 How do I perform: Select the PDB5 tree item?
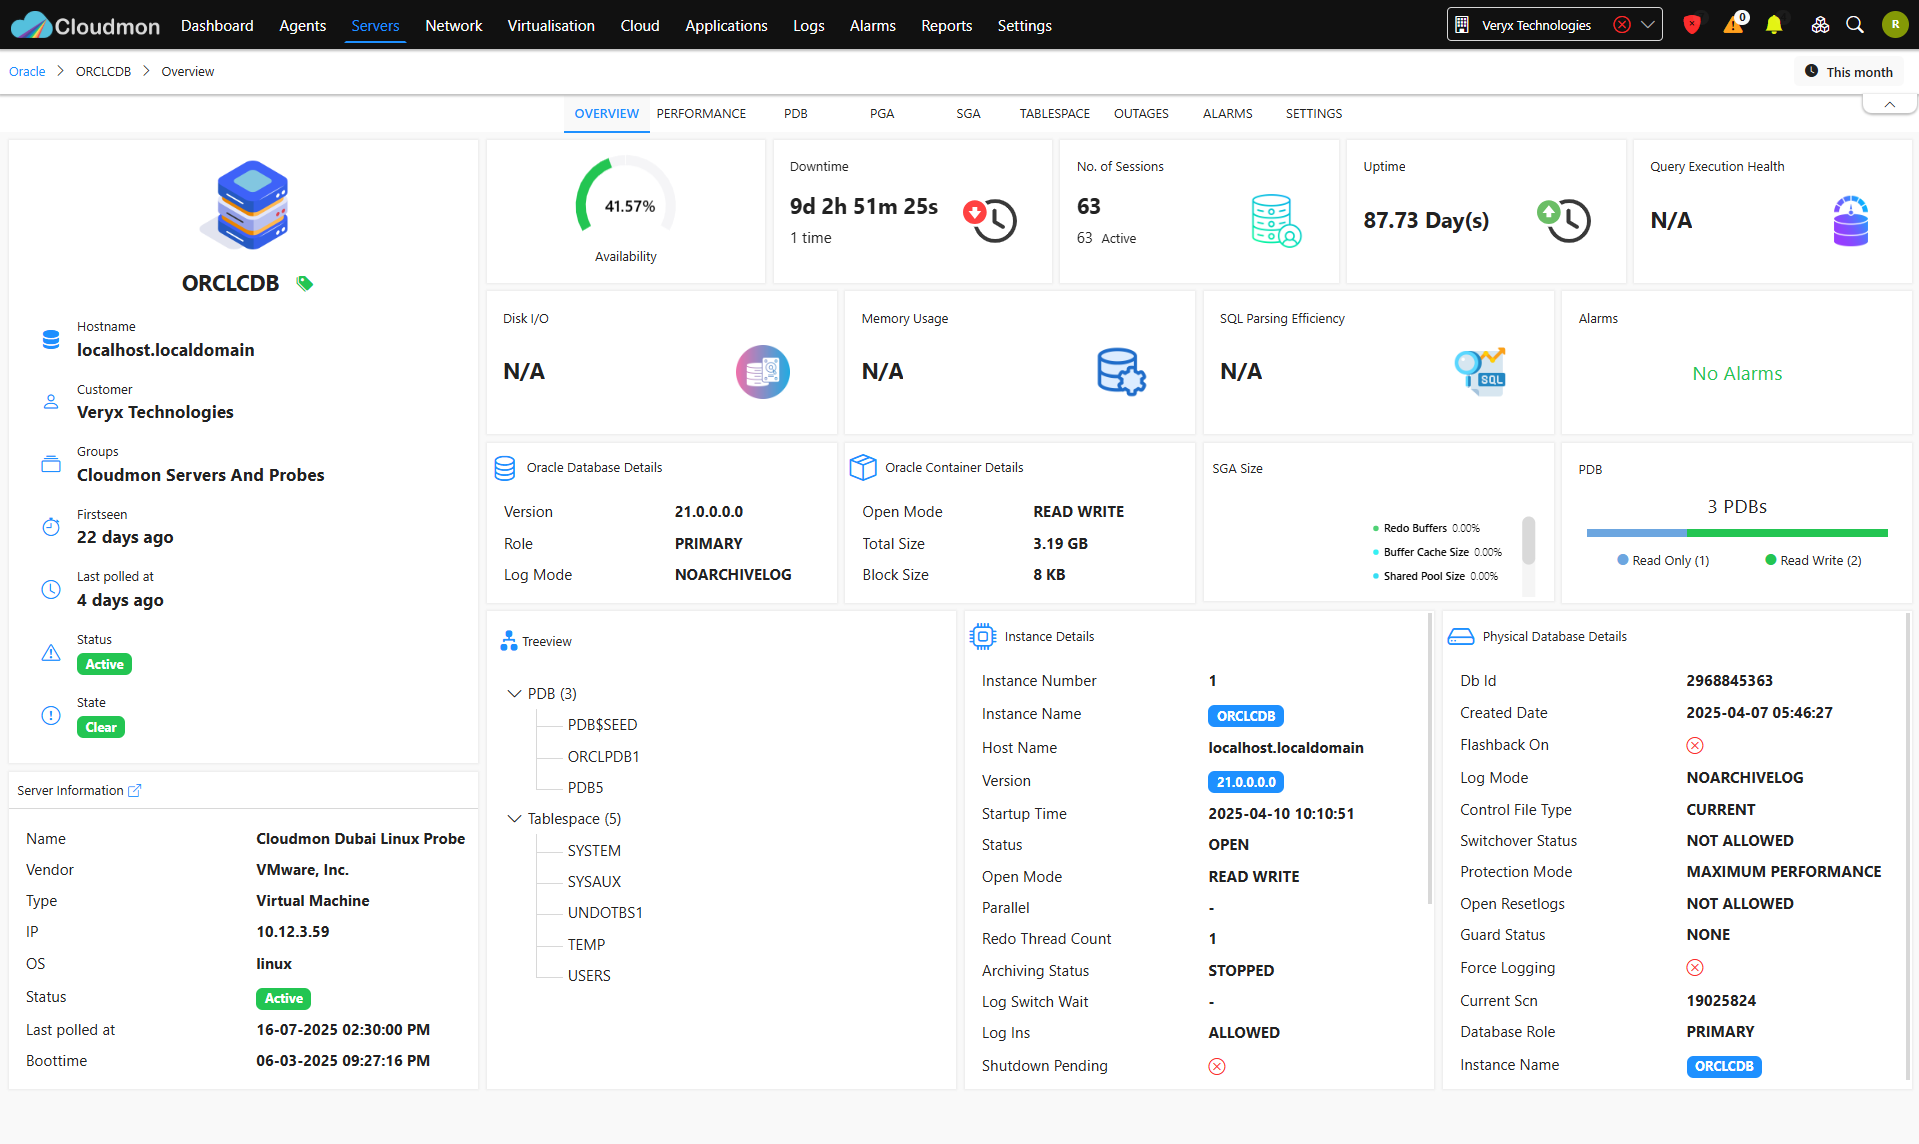[585, 787]
